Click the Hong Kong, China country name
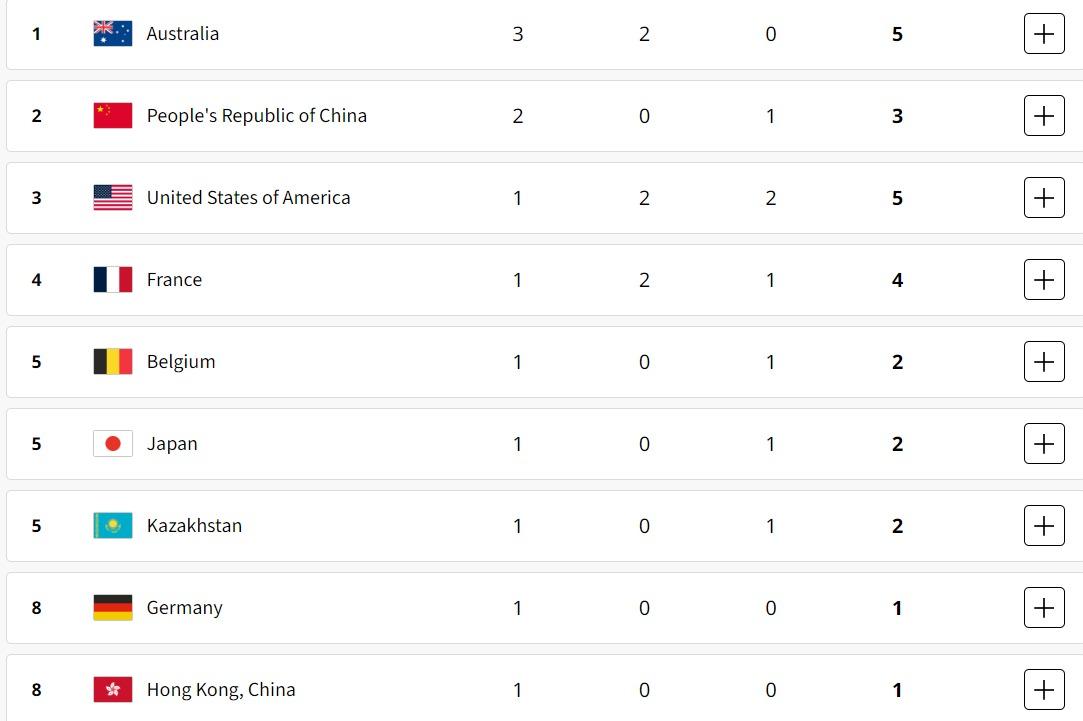The image size is (1083, 721). point(221,690)
